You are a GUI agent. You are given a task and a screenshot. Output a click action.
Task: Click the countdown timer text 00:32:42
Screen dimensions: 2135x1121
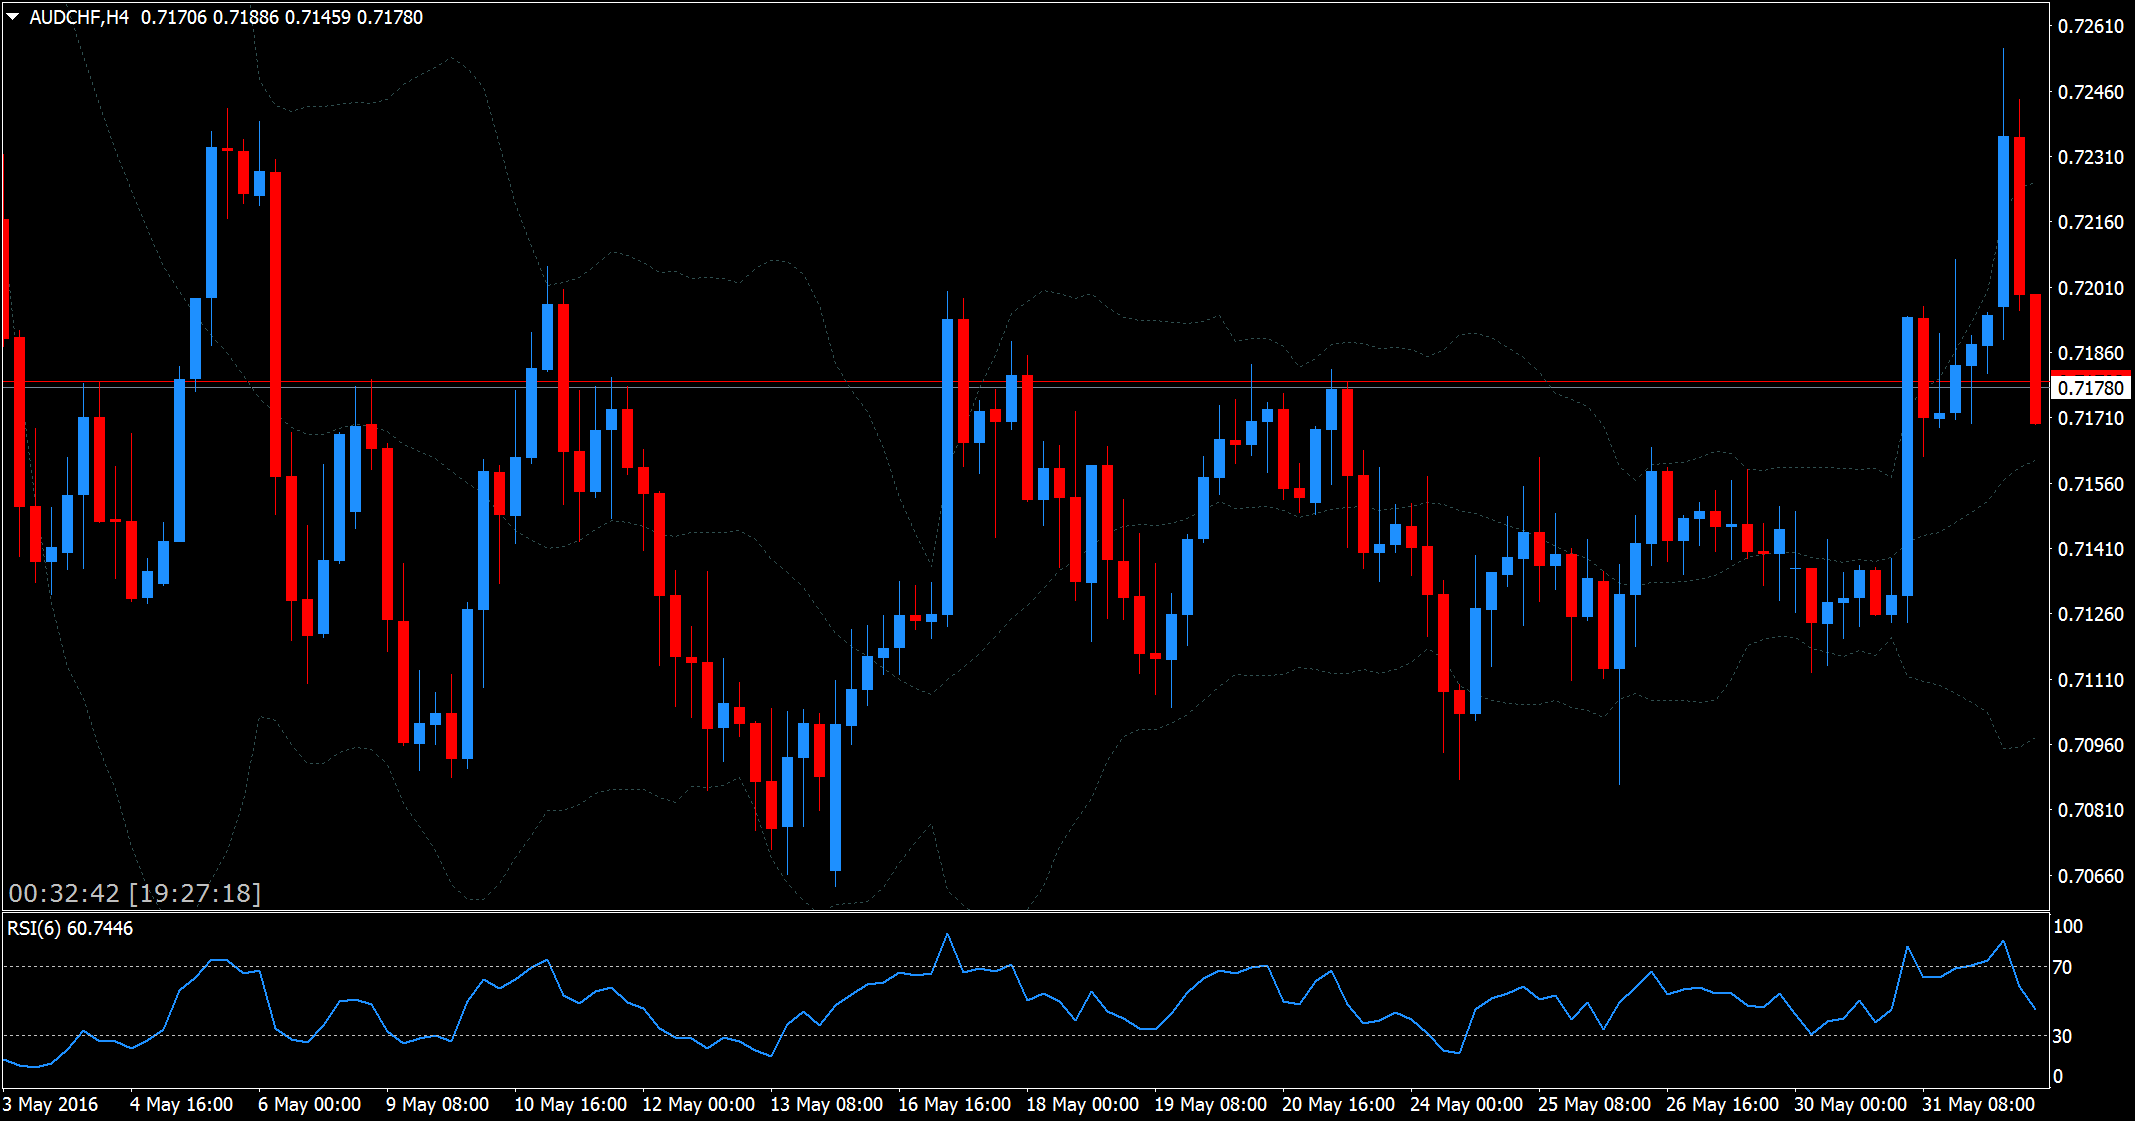64,893
